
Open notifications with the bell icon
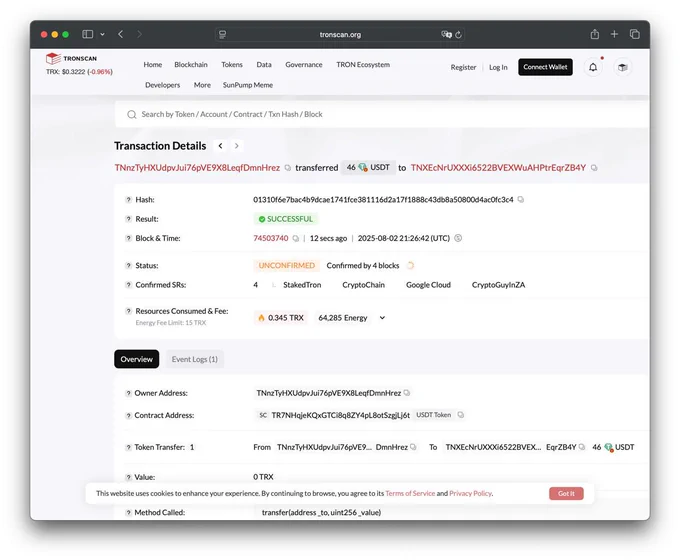(x=593, y=67)
